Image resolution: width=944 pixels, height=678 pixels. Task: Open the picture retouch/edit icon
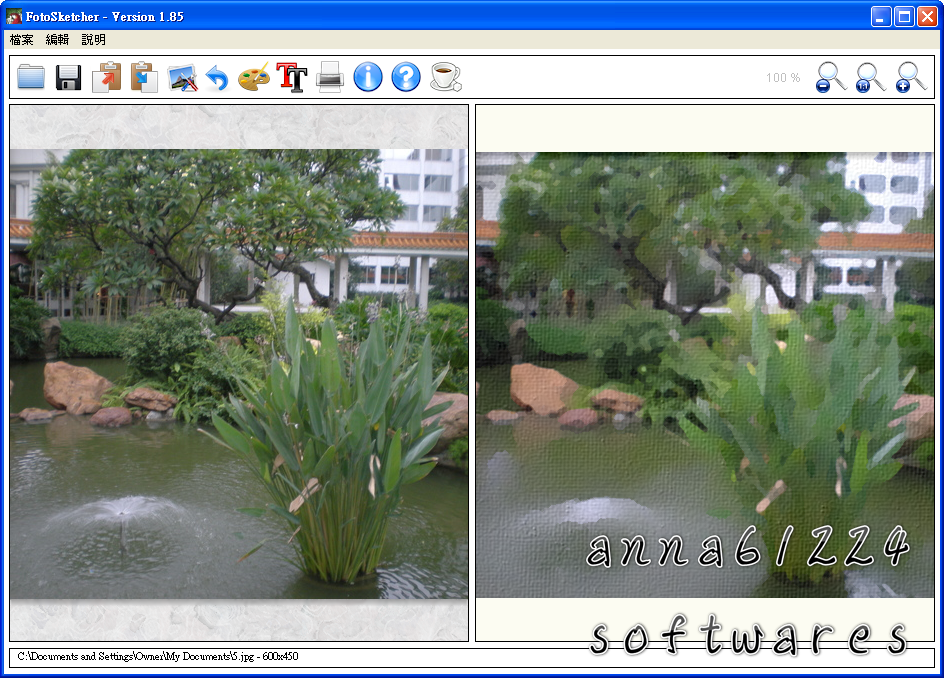pyautogui.click(x=182, y=77)
